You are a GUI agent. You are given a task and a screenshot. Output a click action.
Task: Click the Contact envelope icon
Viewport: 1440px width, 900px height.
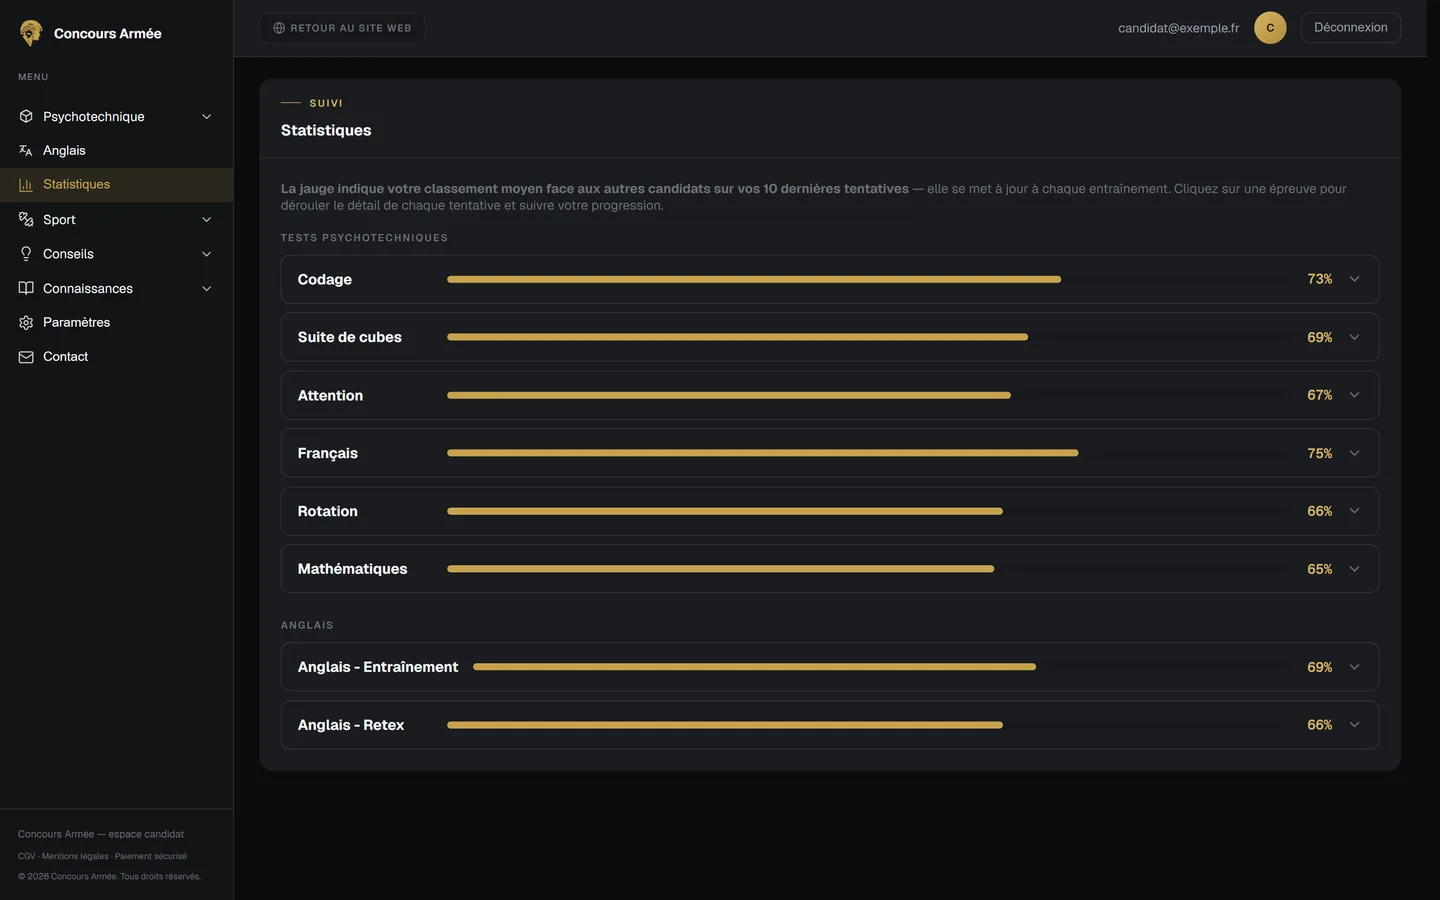(x=26, y=357)
